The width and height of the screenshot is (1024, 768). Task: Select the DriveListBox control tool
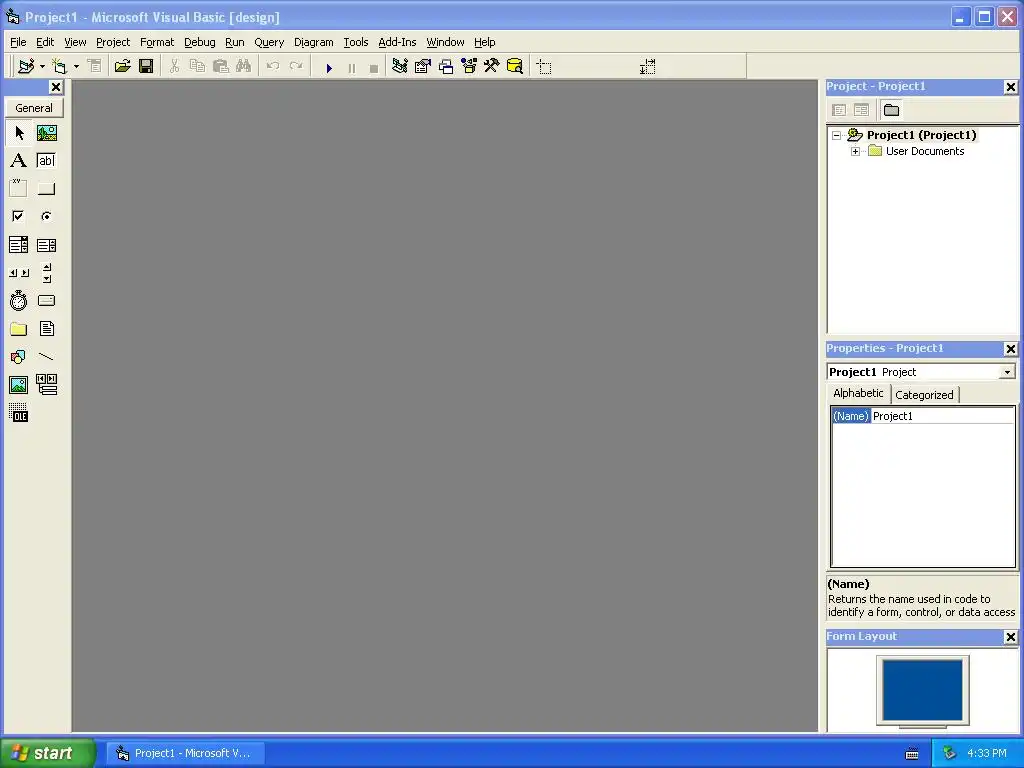click(x=46, y=301)
